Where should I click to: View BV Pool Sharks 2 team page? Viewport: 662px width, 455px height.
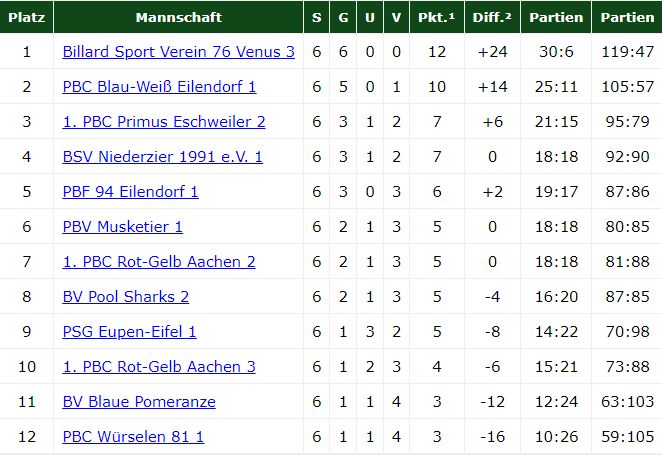125,297
